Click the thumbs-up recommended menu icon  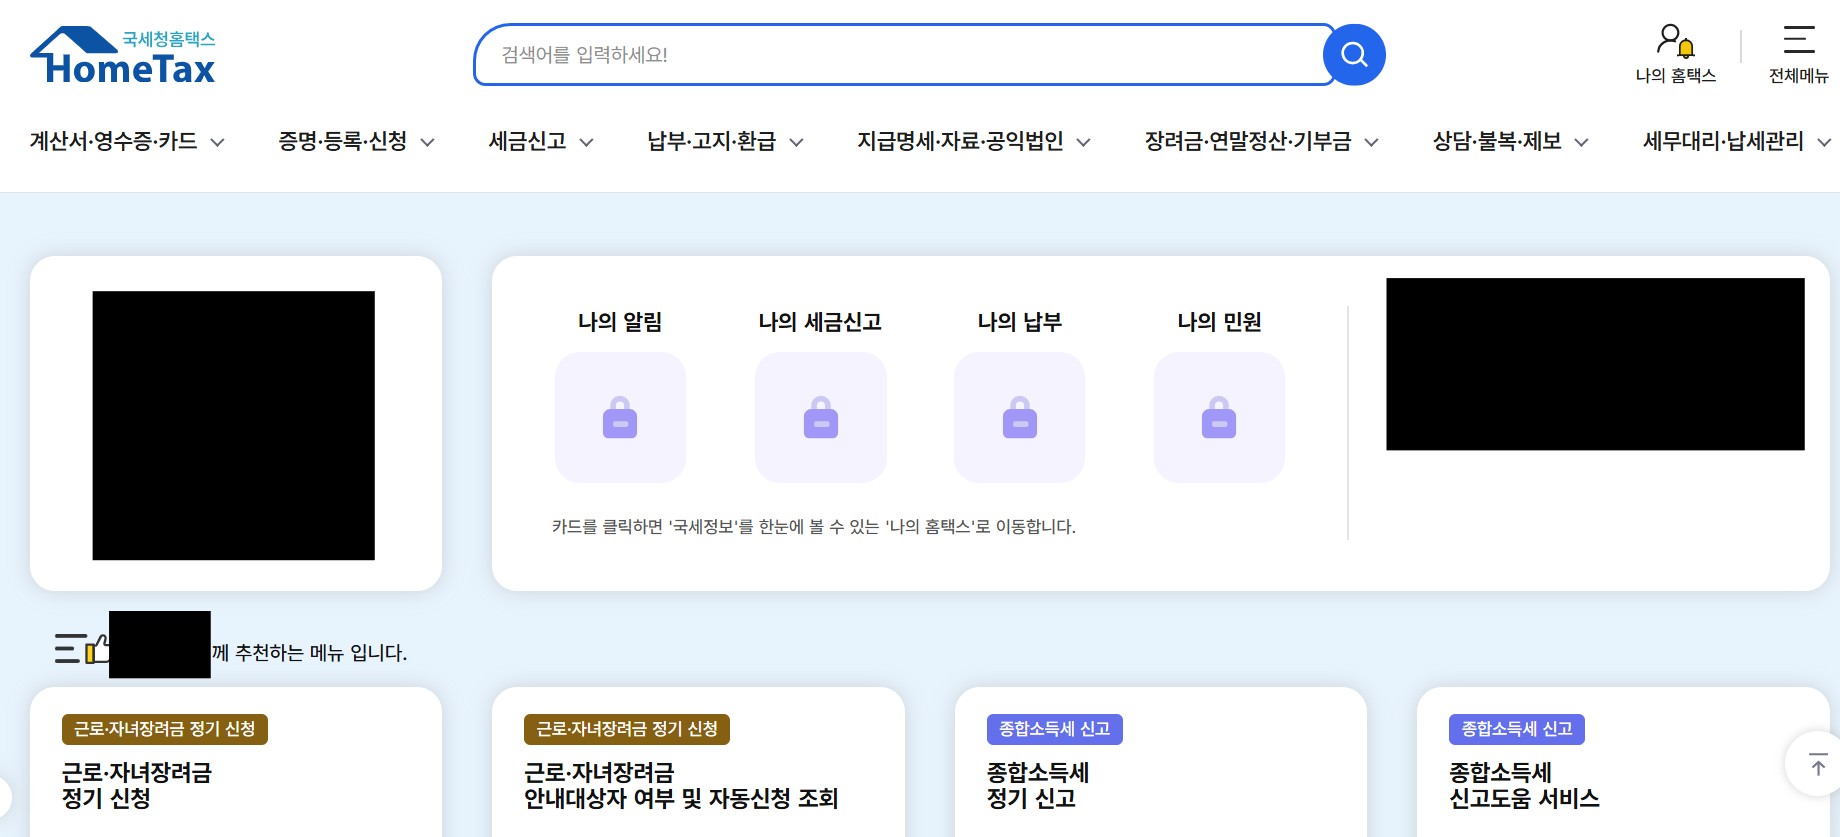[82, 649]
